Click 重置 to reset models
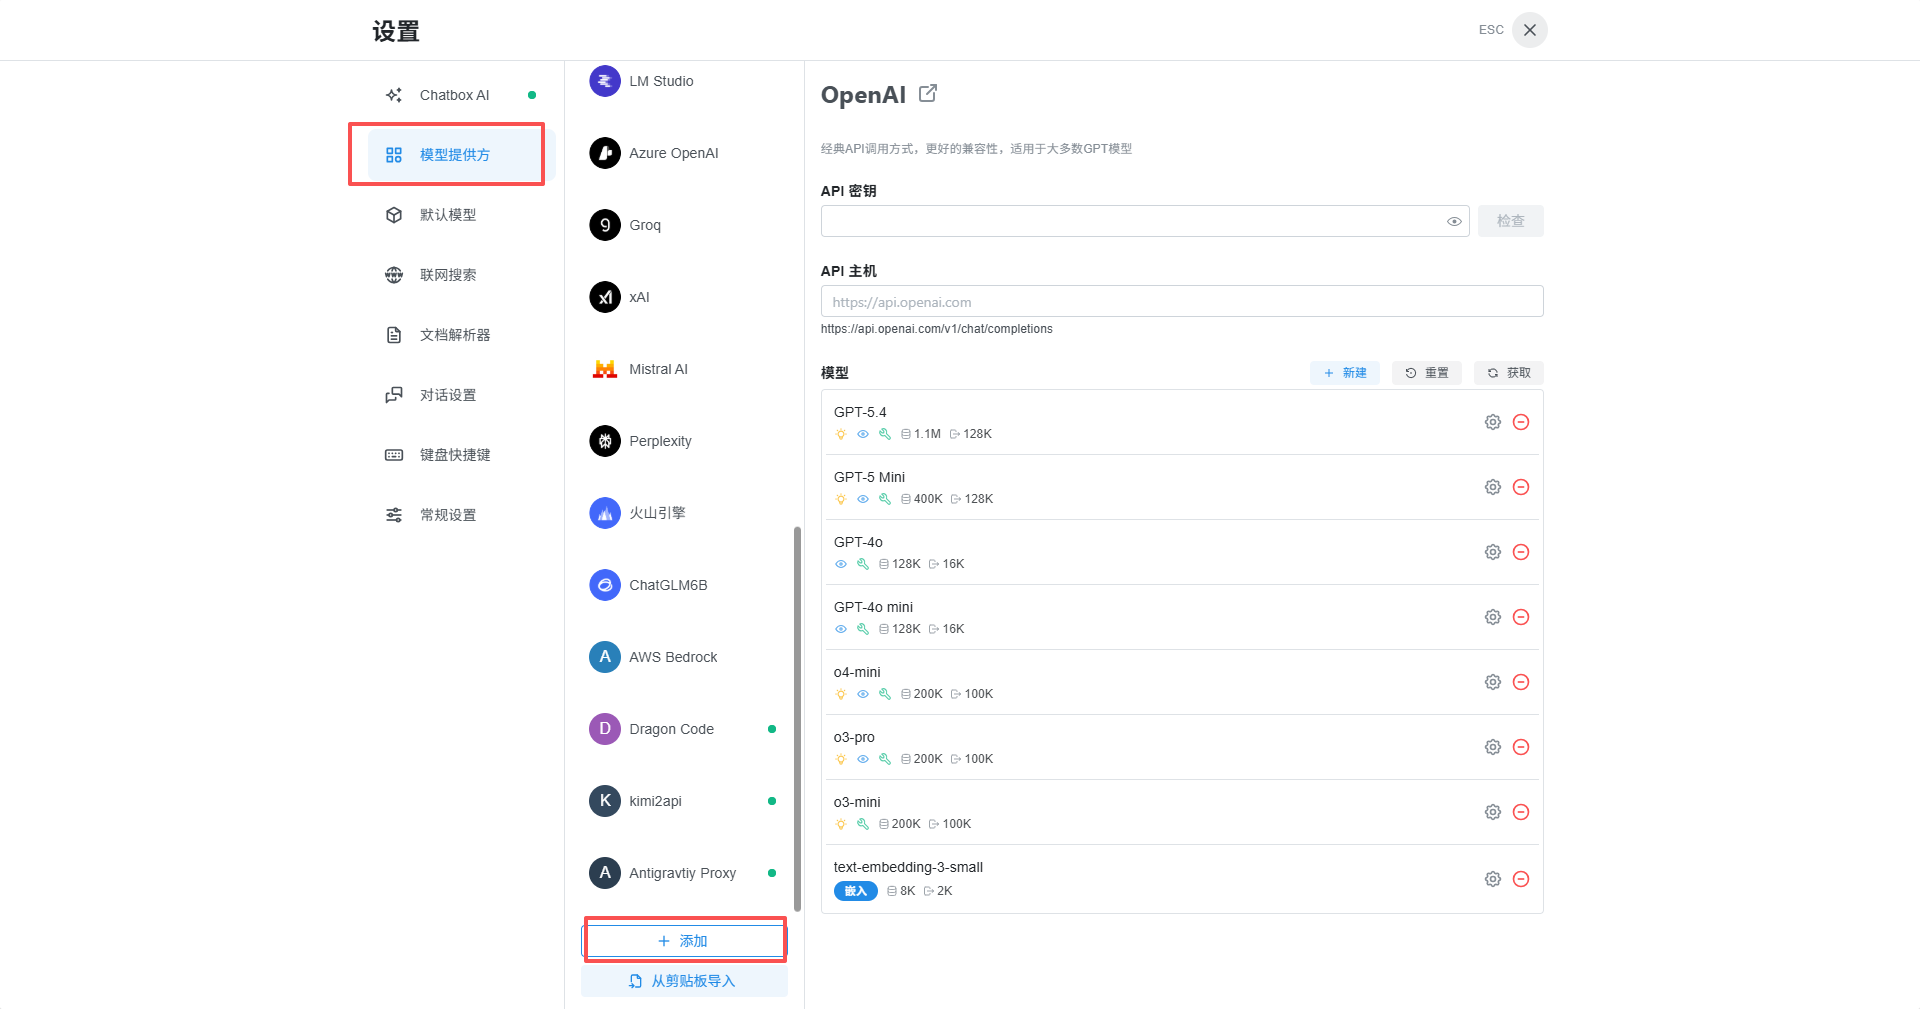The height and width of the screenshot is (1009, 1920). 1427,373
